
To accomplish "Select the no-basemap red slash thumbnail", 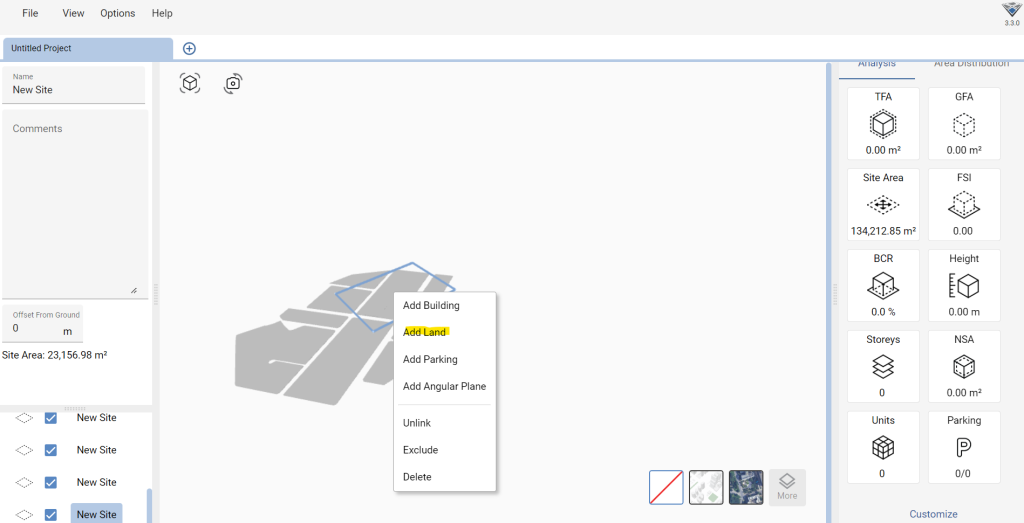I will tap(666, 487).
